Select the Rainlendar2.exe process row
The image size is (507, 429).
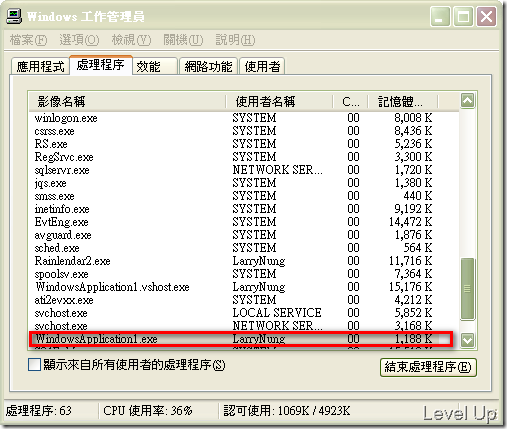click(x=244, y=261)
